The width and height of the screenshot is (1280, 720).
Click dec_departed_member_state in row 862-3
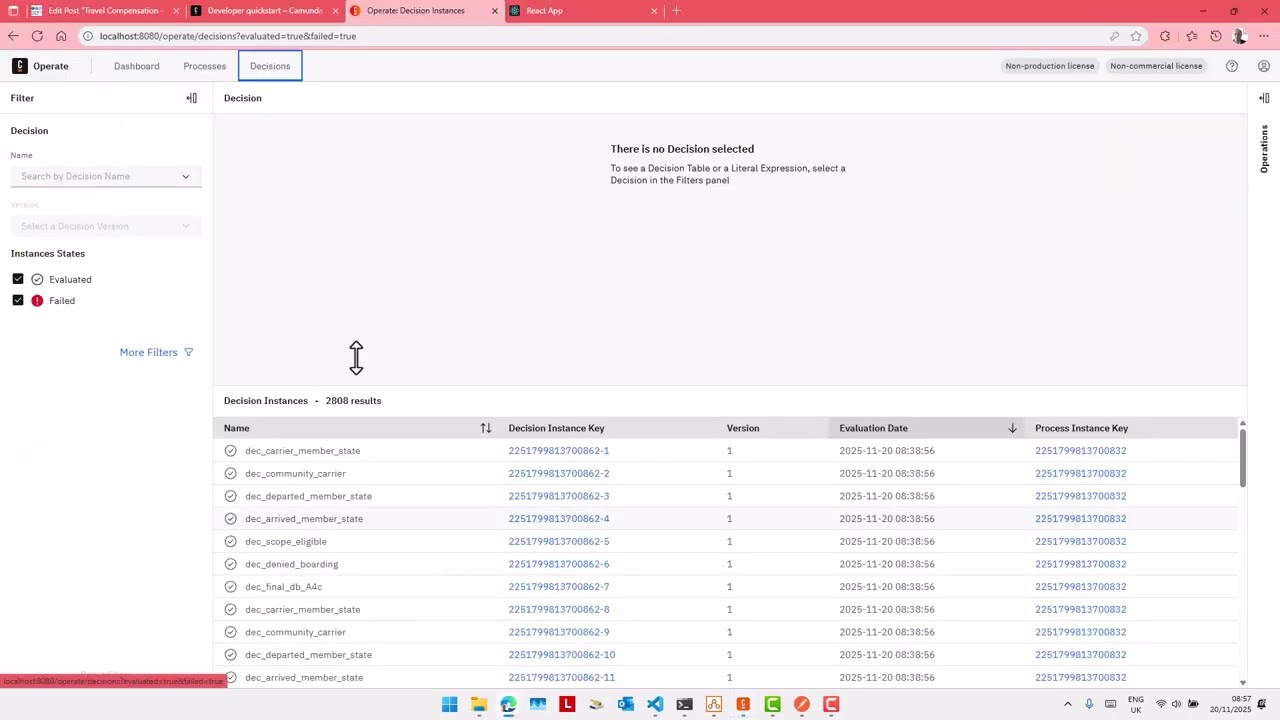click(308, 496)
